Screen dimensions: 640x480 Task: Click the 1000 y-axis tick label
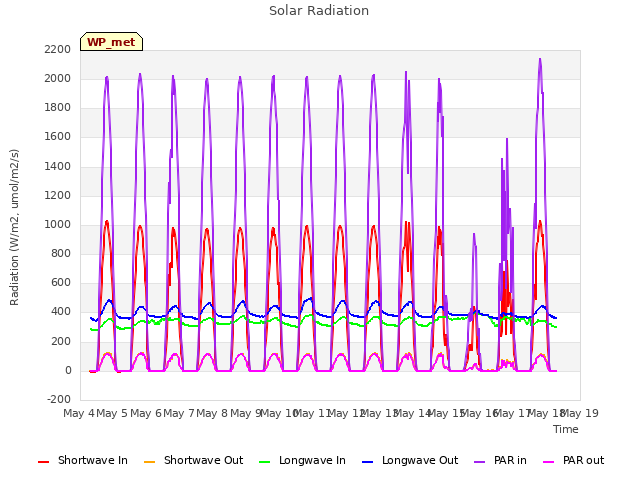[58, 224]
